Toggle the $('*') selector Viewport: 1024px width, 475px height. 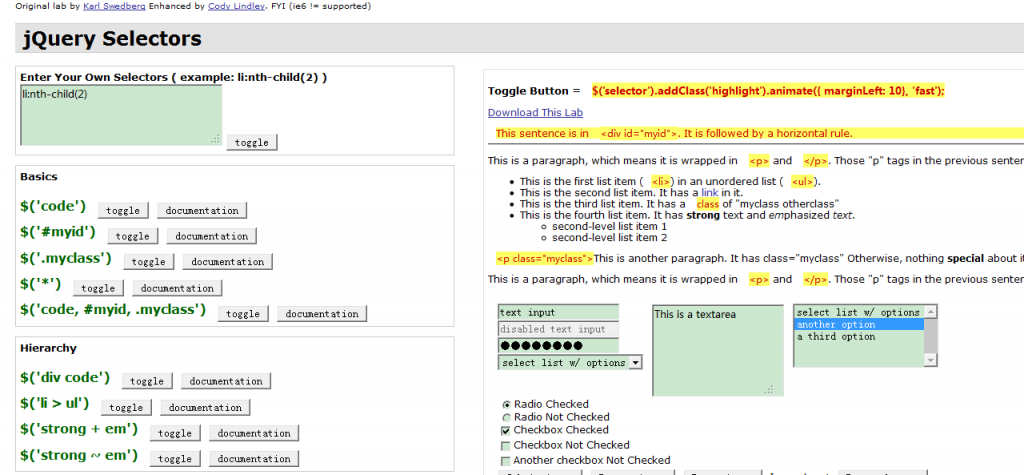pyautogui.click(x=99, y=288)
